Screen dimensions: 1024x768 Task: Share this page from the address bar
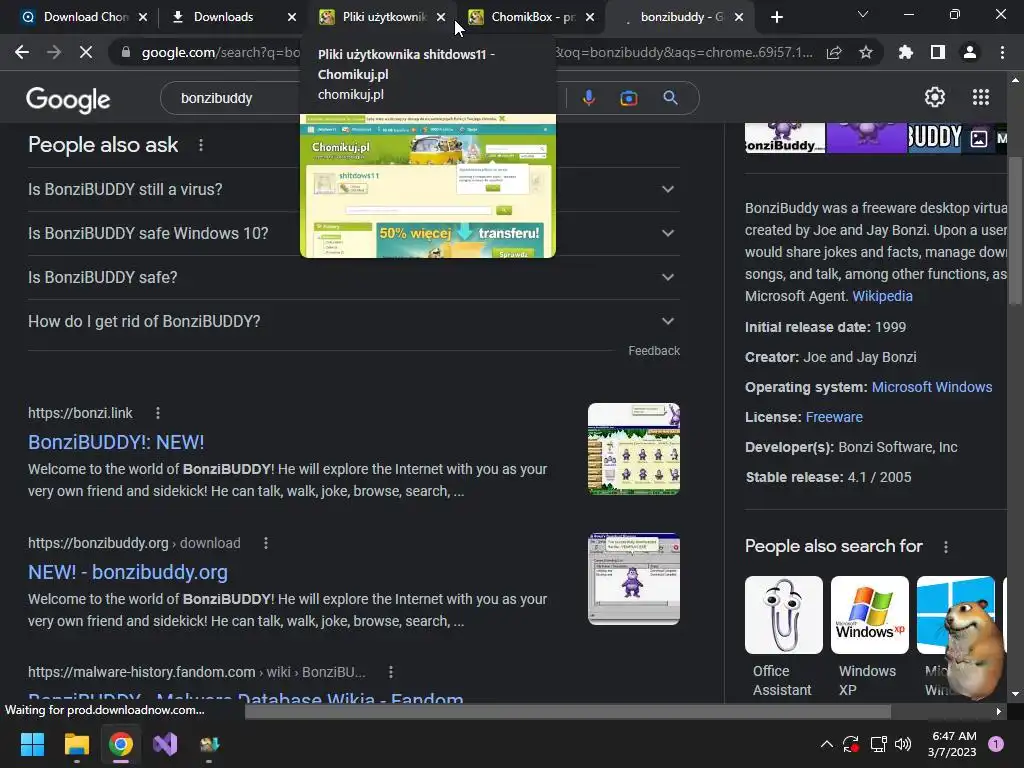pyautogui.click(x=834, y=52)
